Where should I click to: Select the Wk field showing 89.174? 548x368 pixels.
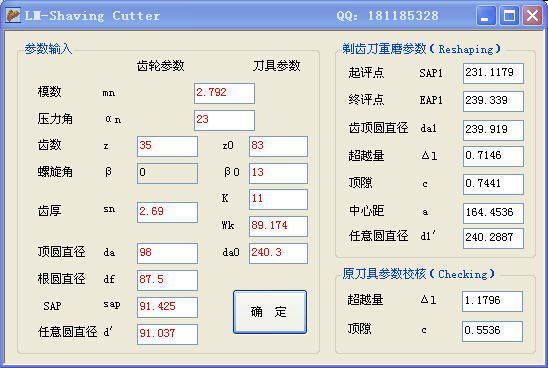279,226
